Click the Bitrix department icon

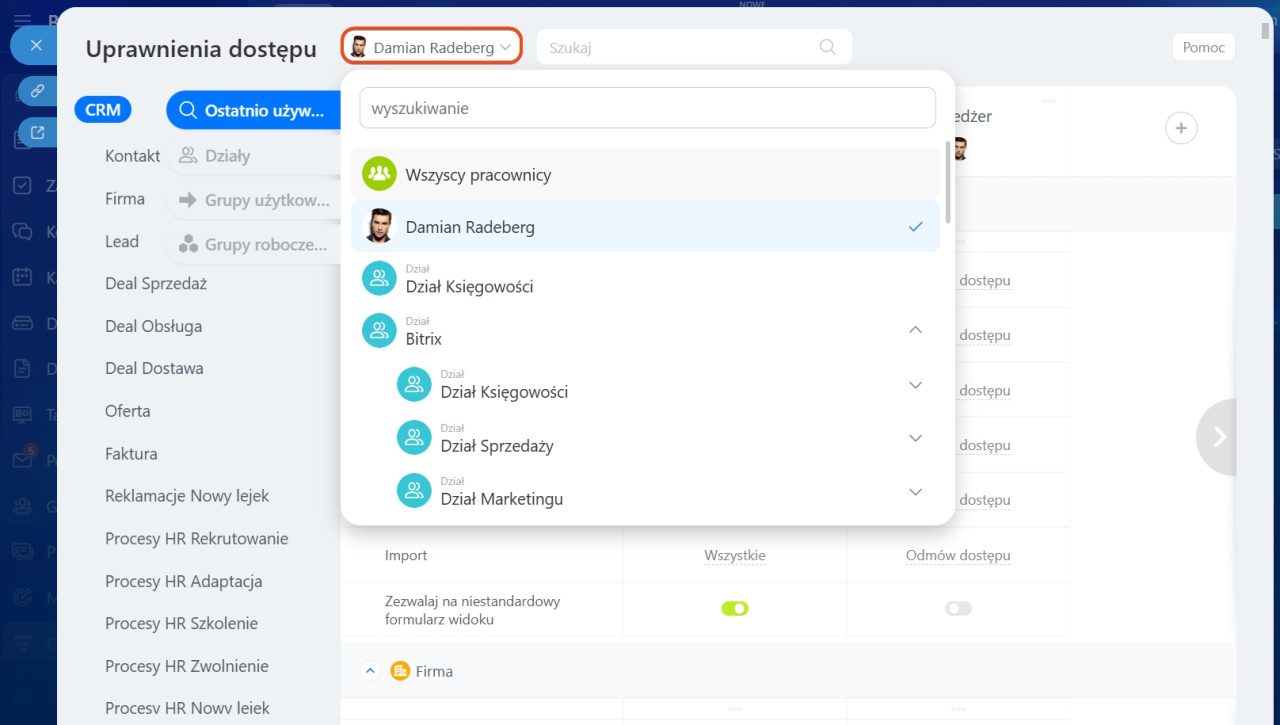click(379, 331)
